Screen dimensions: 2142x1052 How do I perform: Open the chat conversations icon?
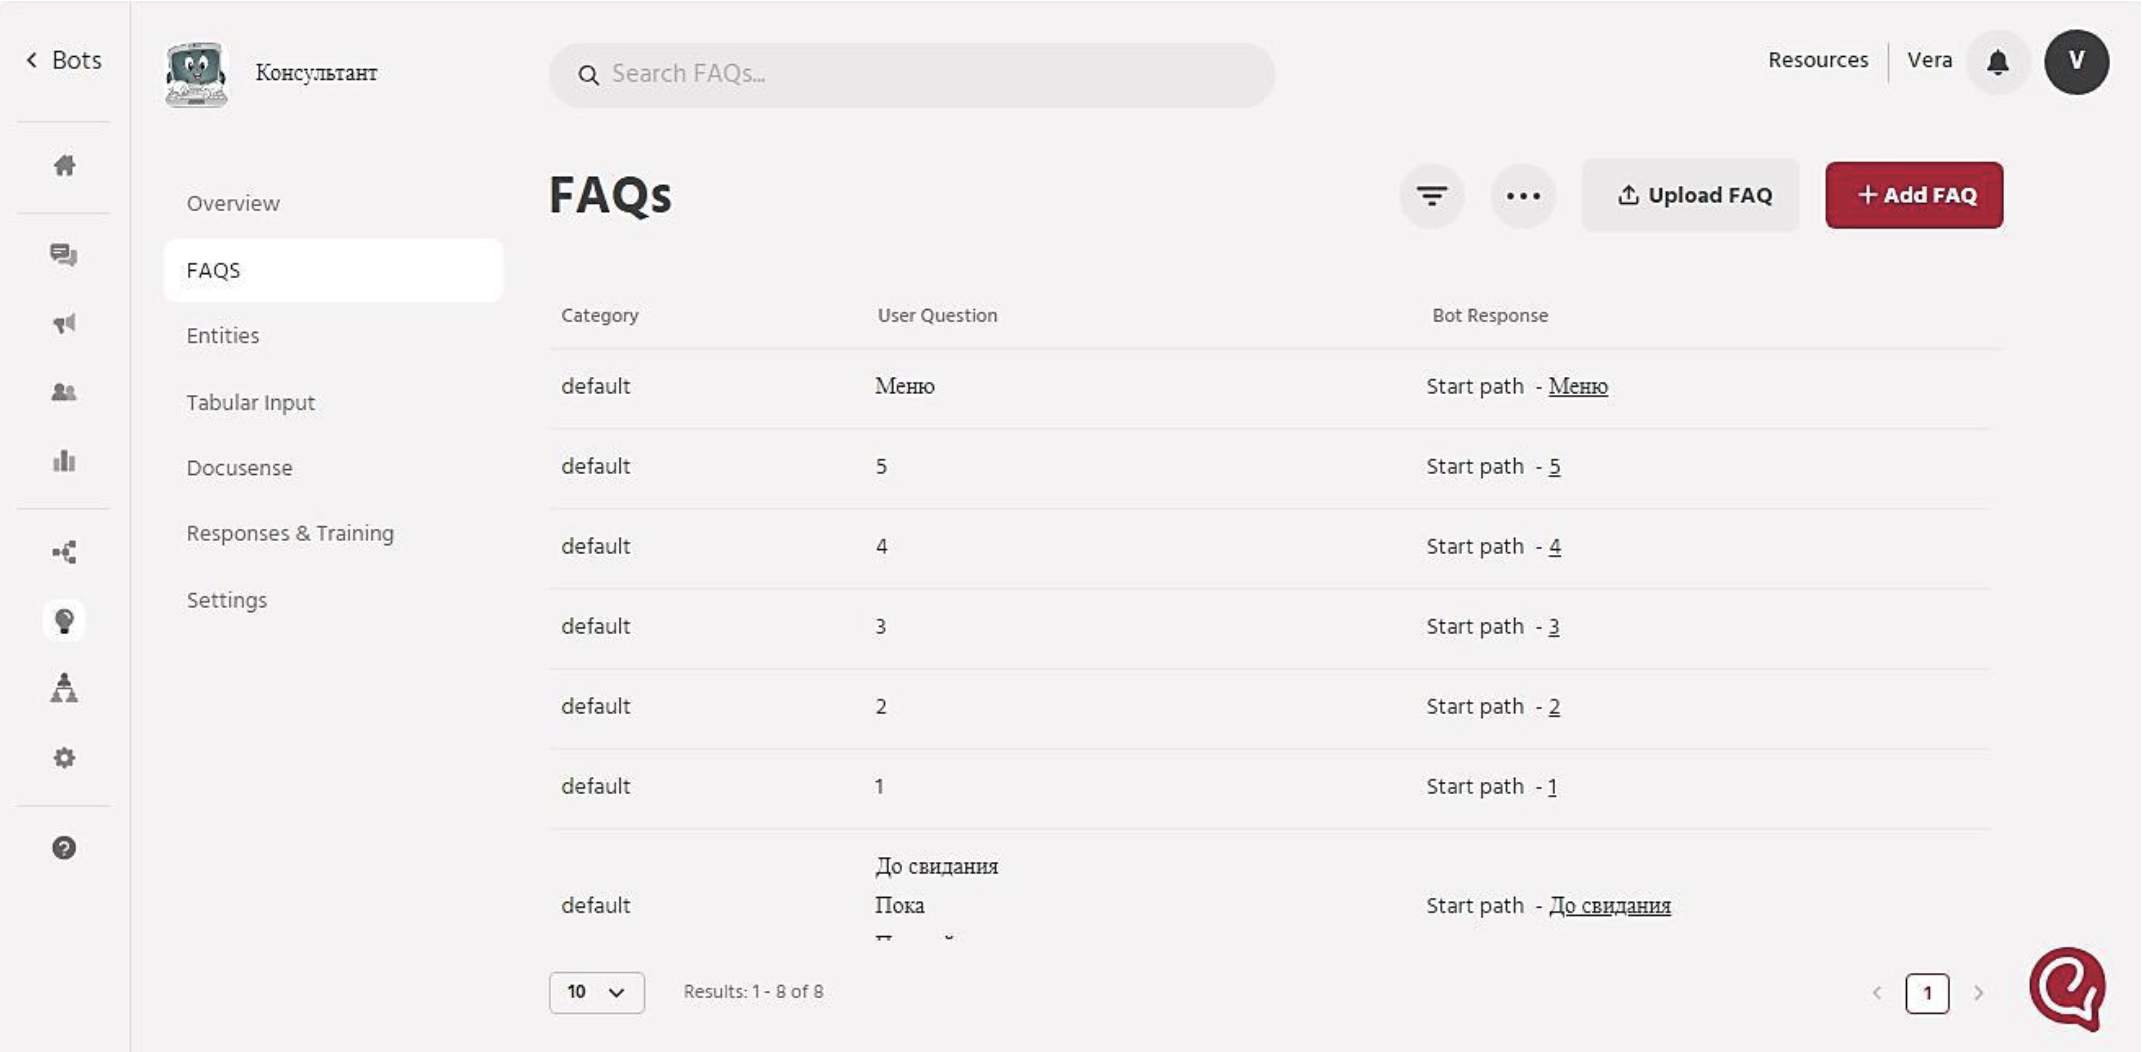pos(64,255)
